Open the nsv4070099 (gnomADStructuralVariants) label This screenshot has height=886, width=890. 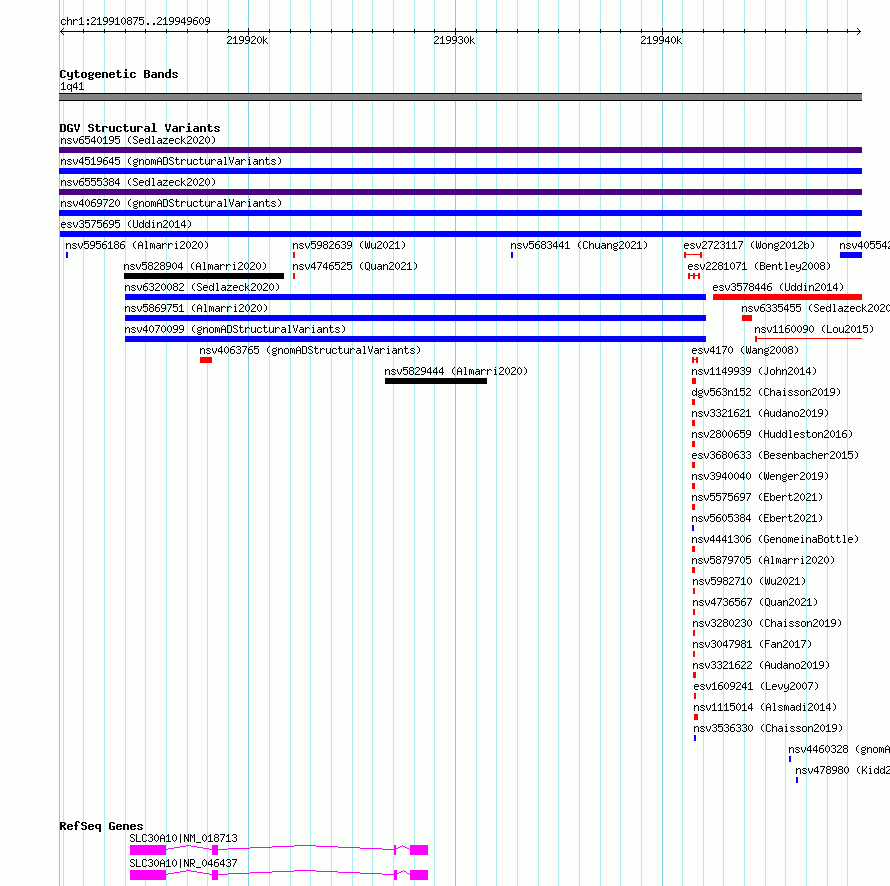(235, 329)
